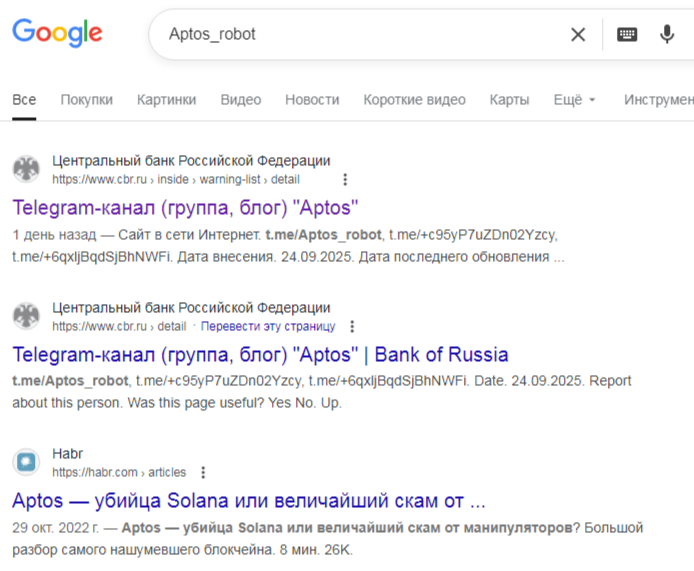Click 'Was this page useful? Yes No. Up.' snippet

pyautogui.click(x=235, y=403)
